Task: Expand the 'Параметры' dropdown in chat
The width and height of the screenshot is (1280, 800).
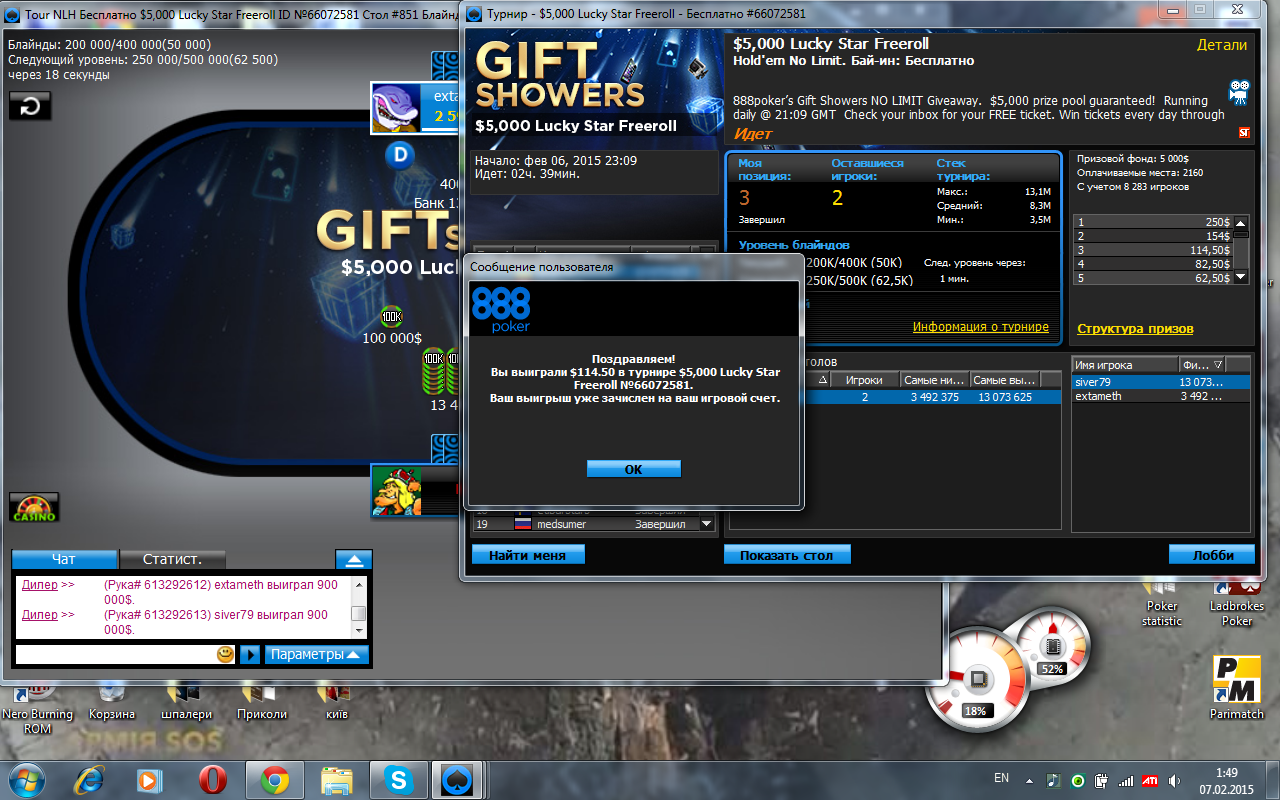Action: click(x=317, y=654)
